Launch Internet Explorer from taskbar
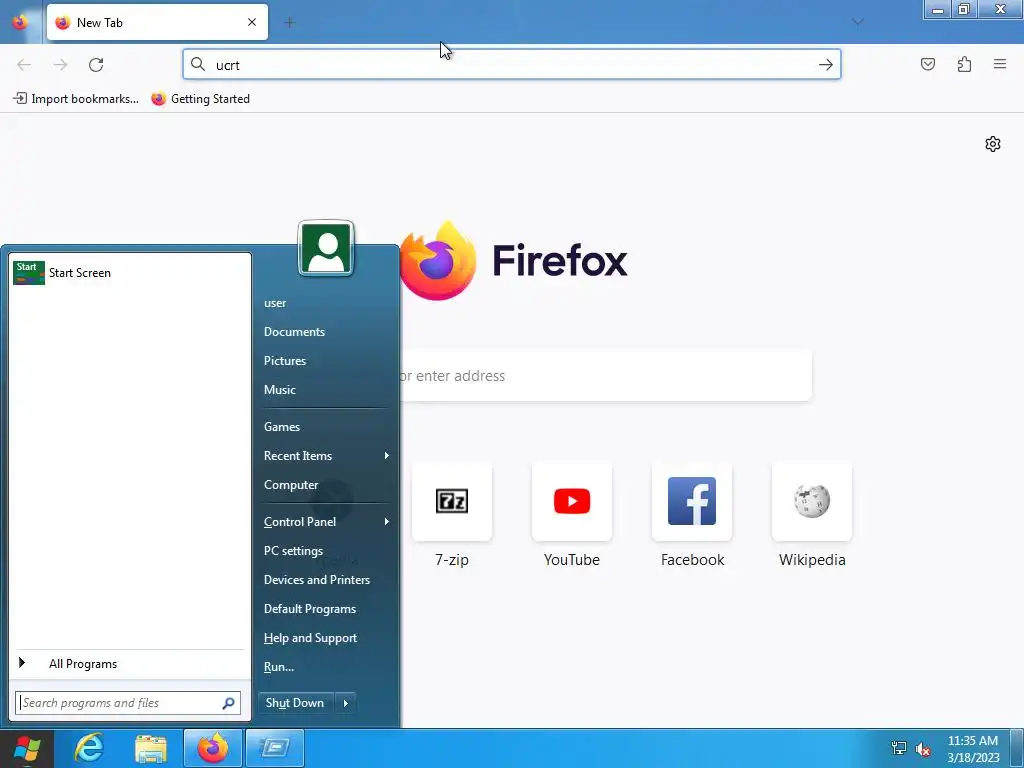The image size is (1024, 768). [89, 748]
